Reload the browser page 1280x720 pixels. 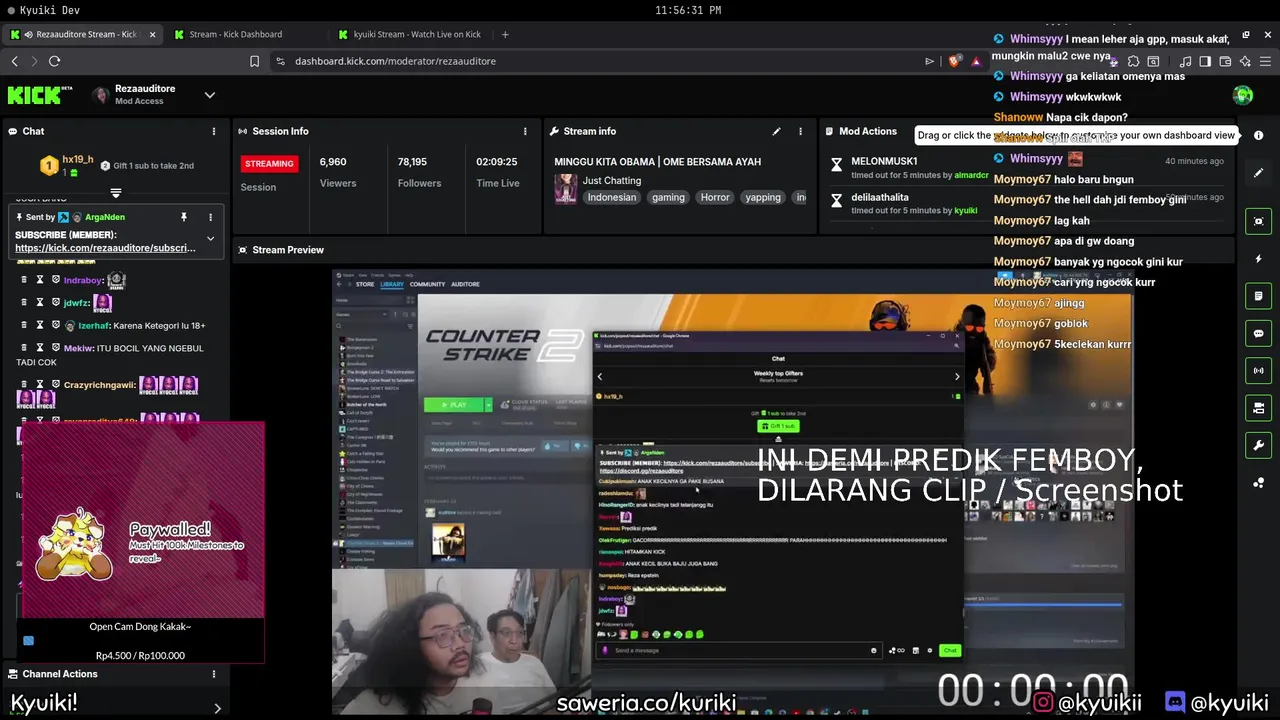(x=54, y=61)
